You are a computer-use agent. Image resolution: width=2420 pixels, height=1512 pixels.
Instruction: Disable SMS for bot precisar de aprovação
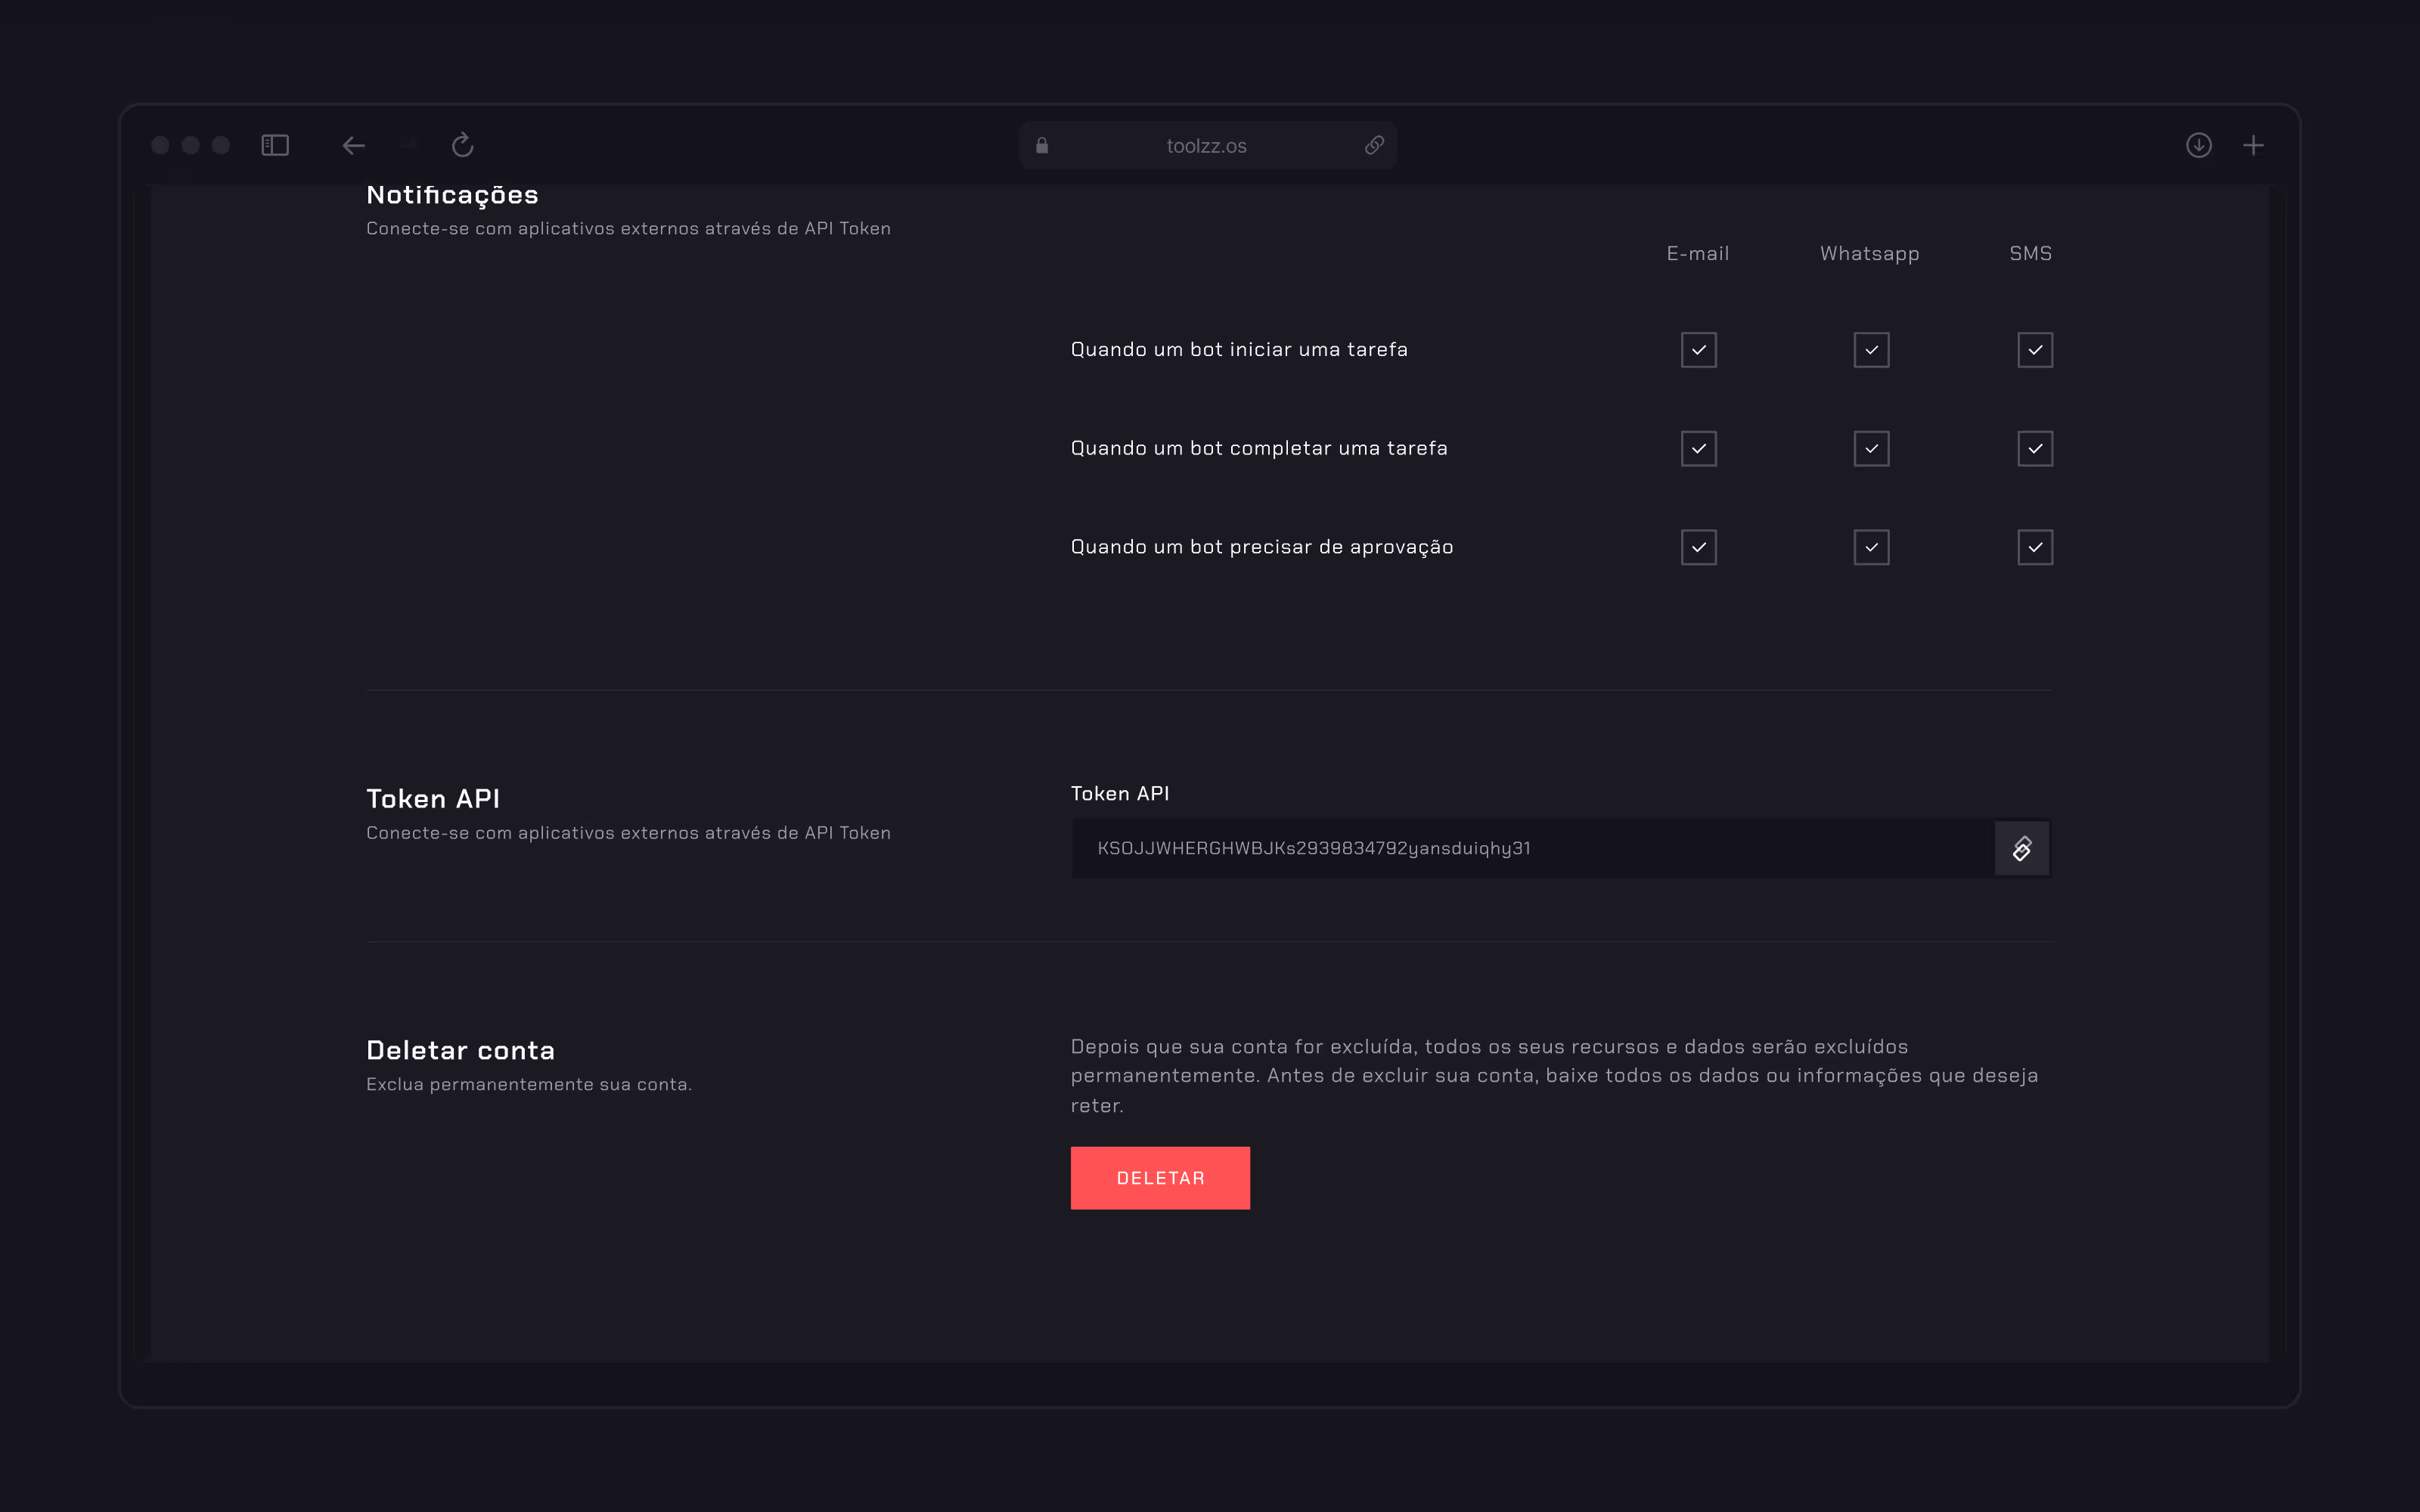pyautogui.click(x=2035, y=547)
